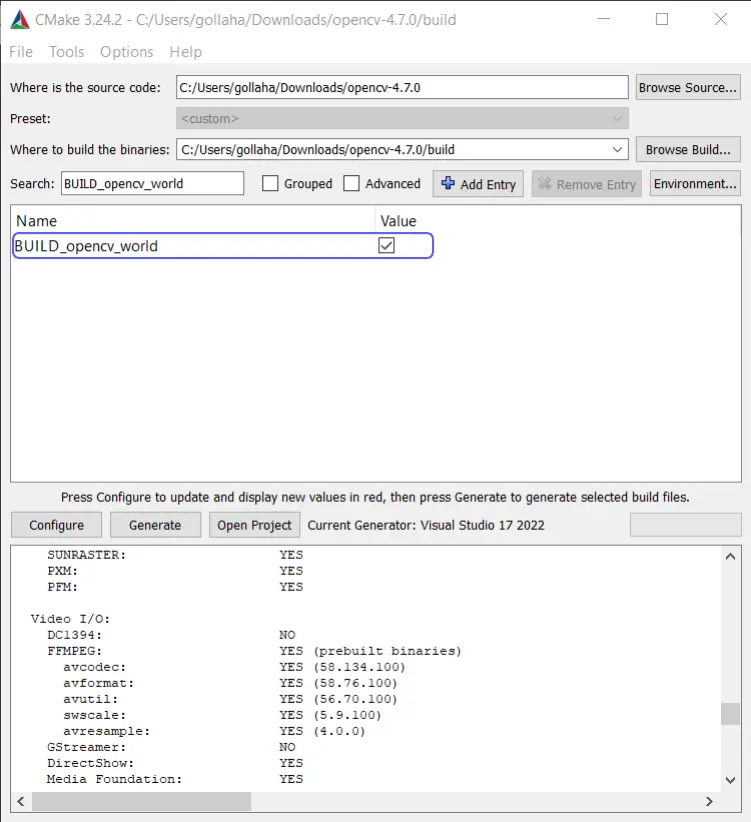This screenshot has width=751, height=822.
Task: Click the DC1394 line in log
Action: point(171,635)
